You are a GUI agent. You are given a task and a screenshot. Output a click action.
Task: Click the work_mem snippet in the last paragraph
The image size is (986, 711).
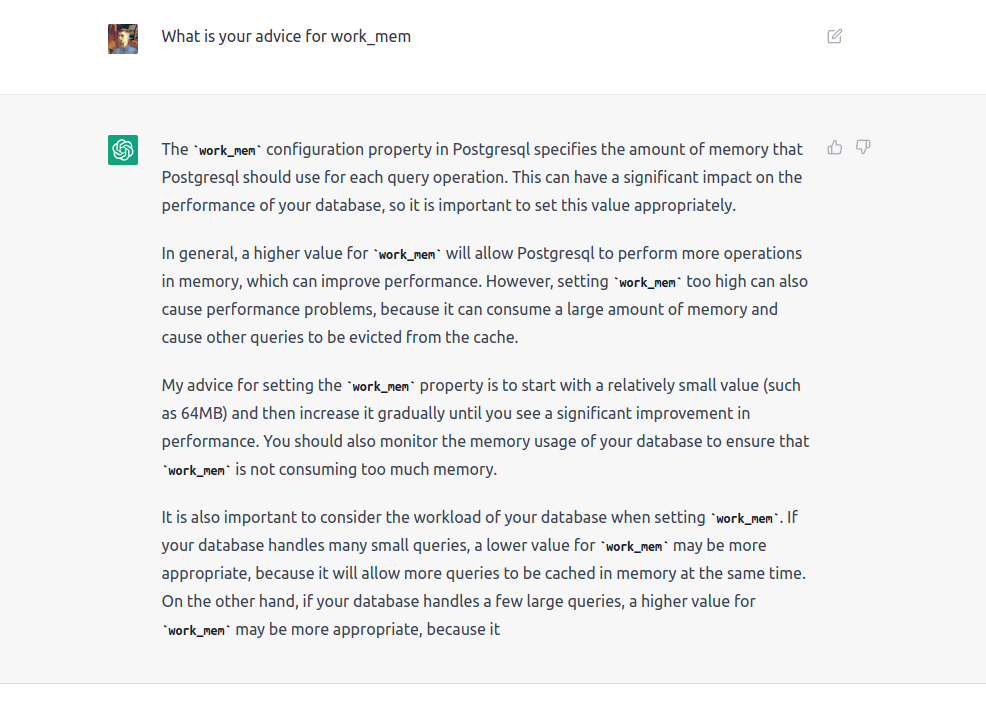(x=196, y=630)
